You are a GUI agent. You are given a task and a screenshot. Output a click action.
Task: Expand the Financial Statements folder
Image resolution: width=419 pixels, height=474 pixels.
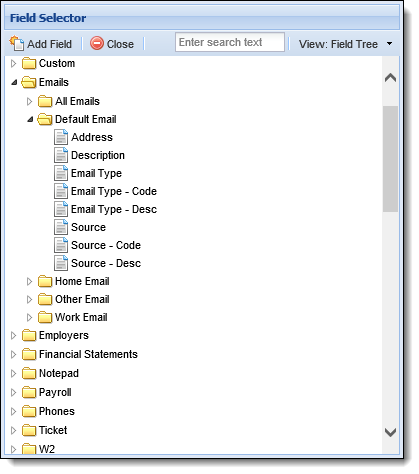click(13, 354)
